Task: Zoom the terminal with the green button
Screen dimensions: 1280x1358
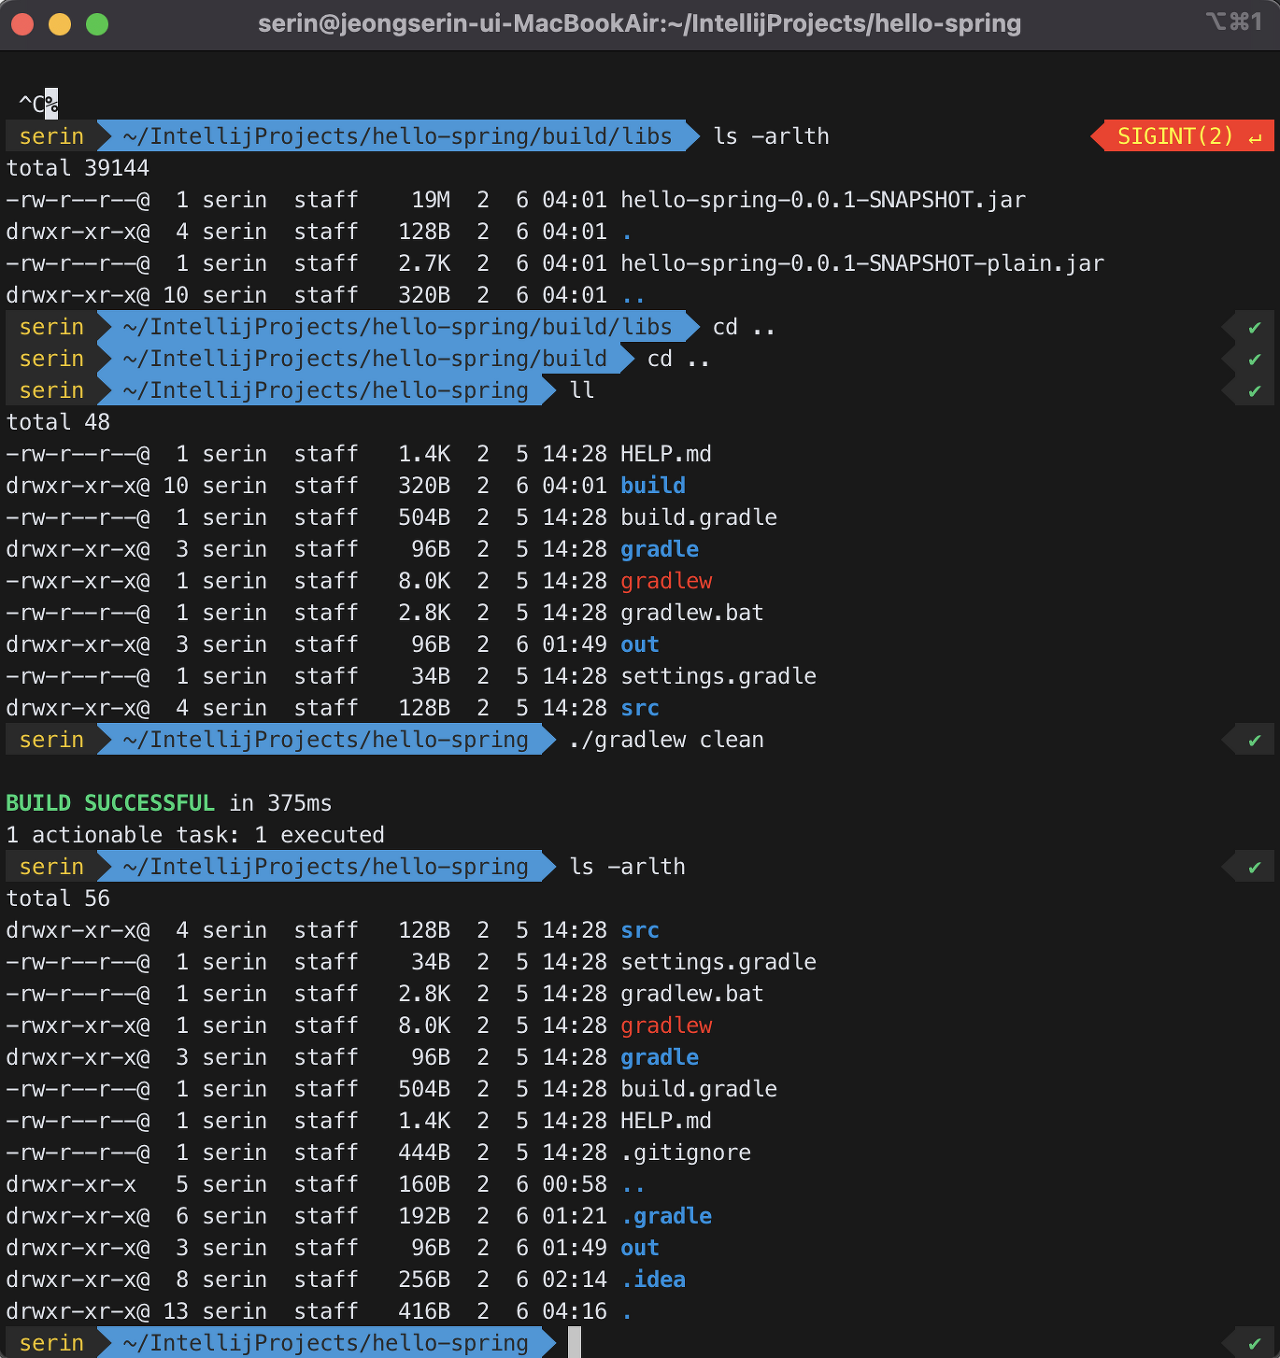Action: (97, 24)
